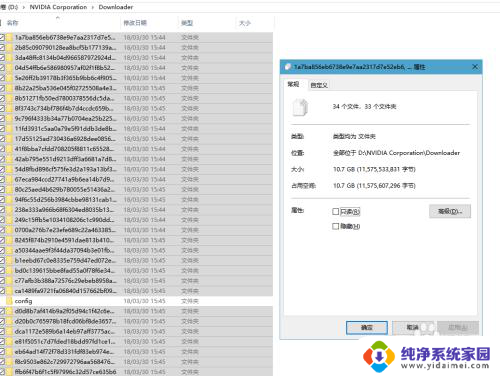Click folder icon of 41f8bba7cfdd708205
The width and height of the screenshot is (500, 376).
click(9, 149)
